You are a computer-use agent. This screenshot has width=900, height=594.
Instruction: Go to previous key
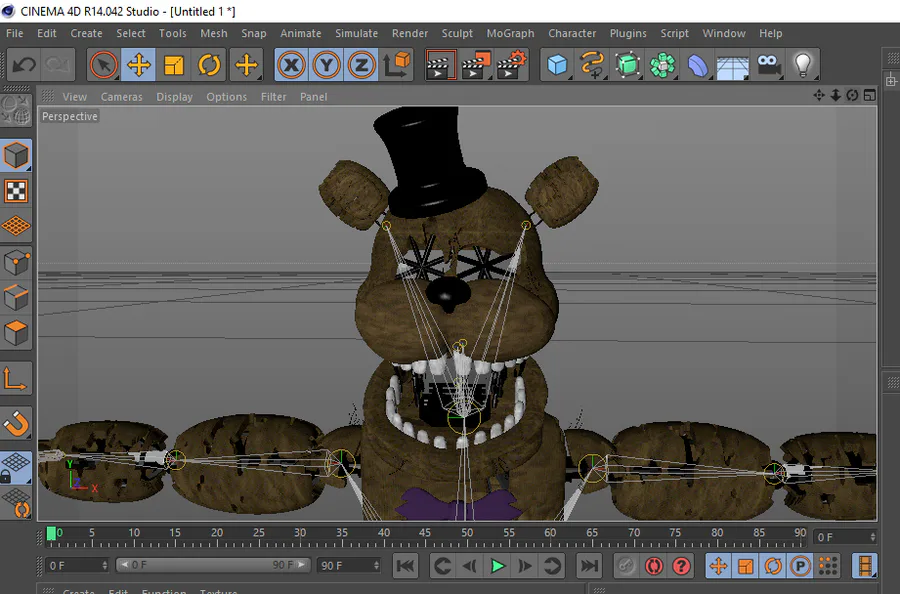442,566
